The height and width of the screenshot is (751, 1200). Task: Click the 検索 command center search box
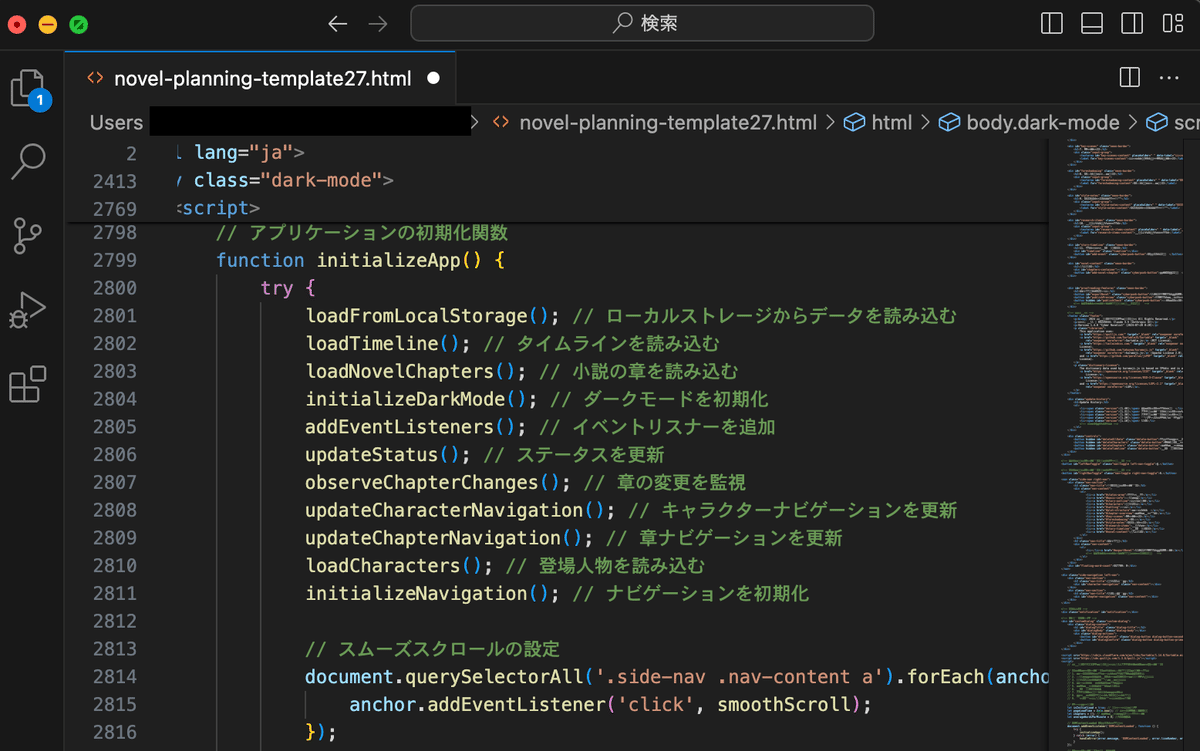coord(642,23)
